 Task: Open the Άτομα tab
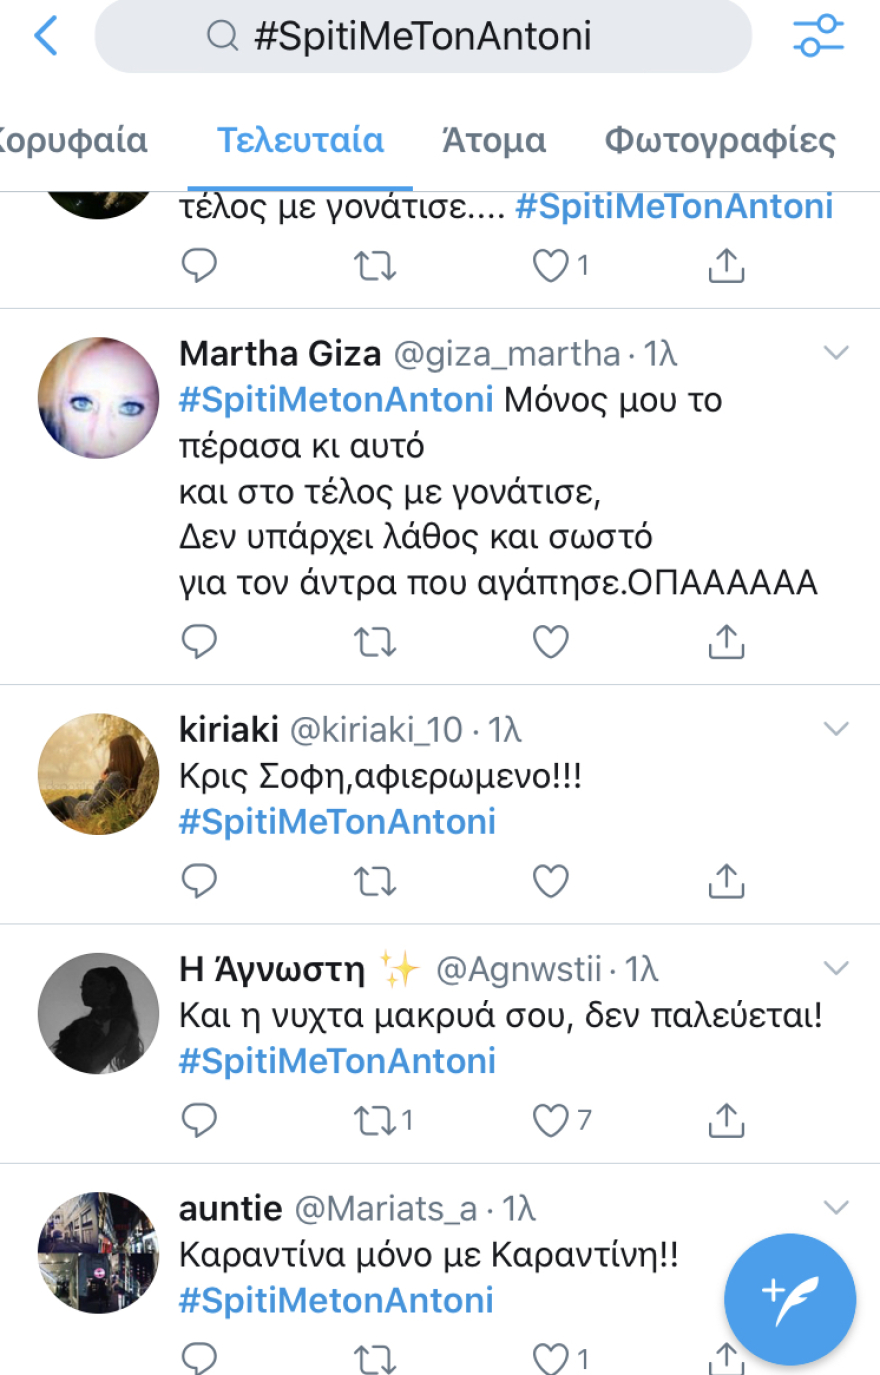(x=494, y=141)
